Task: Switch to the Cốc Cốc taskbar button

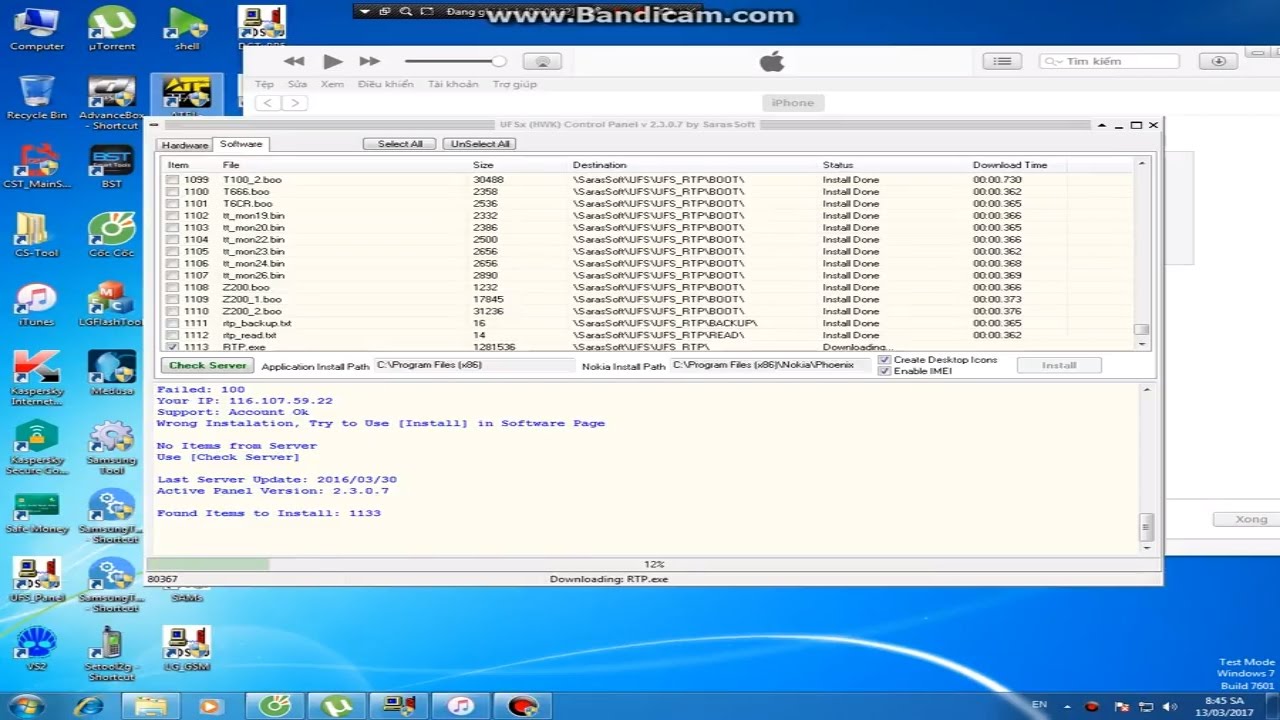Action: 274,705
